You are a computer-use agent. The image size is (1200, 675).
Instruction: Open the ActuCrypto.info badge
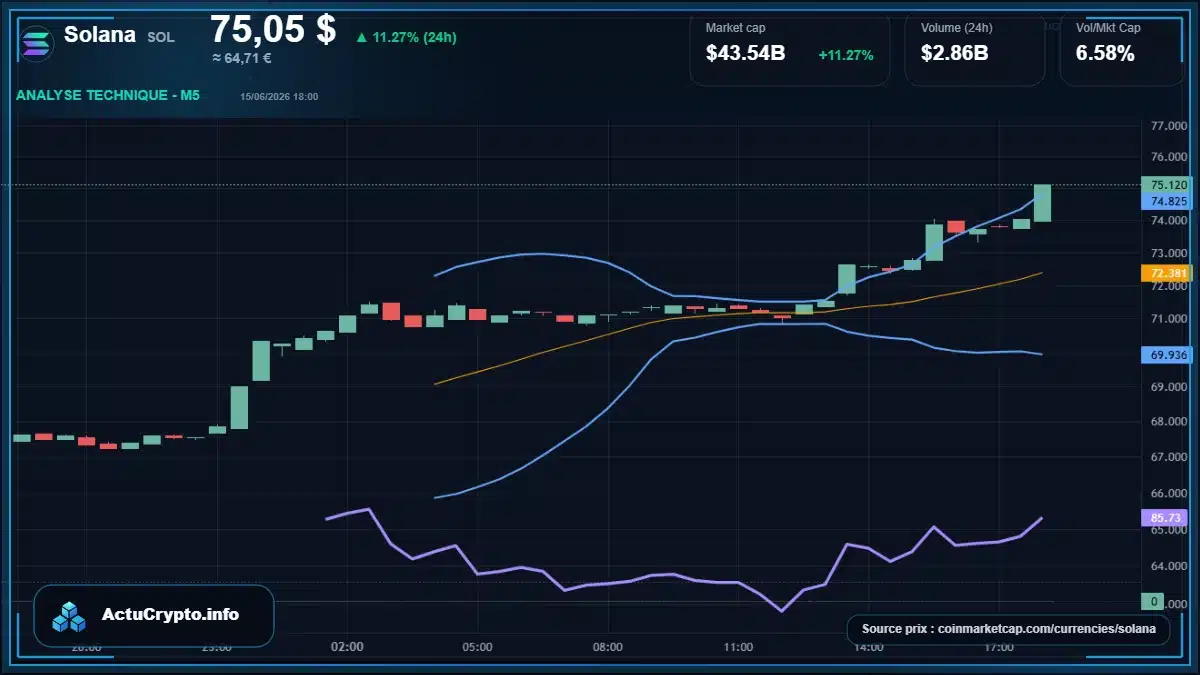coord(154,616)
